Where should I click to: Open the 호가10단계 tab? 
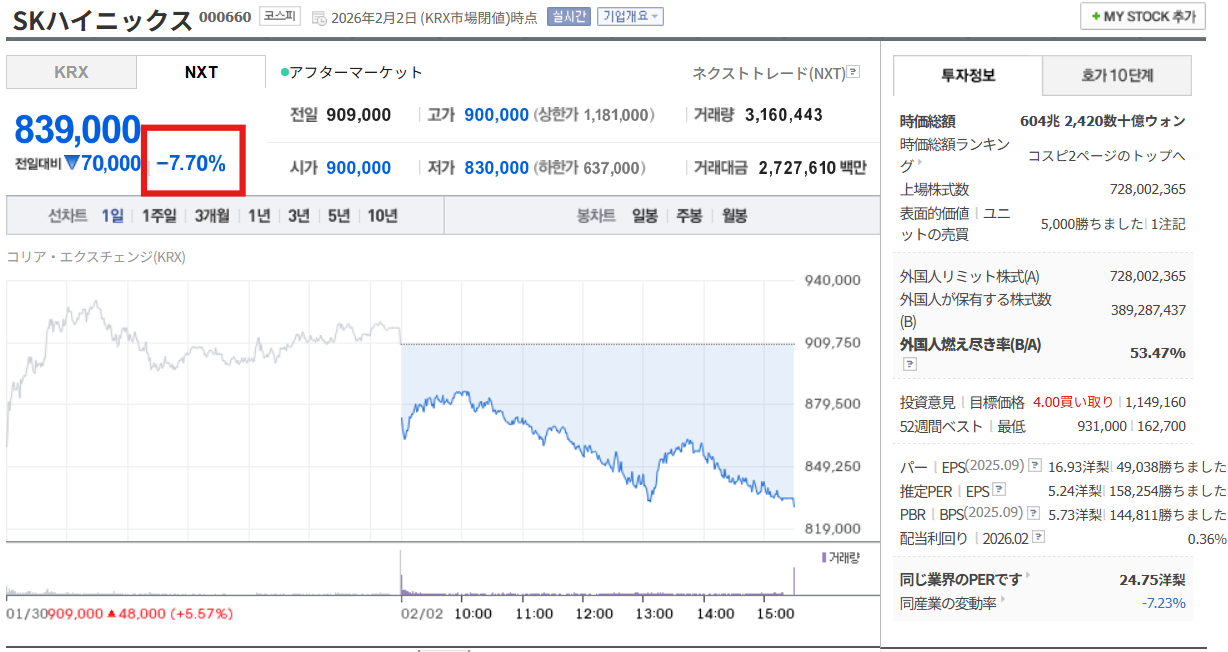1117,75
